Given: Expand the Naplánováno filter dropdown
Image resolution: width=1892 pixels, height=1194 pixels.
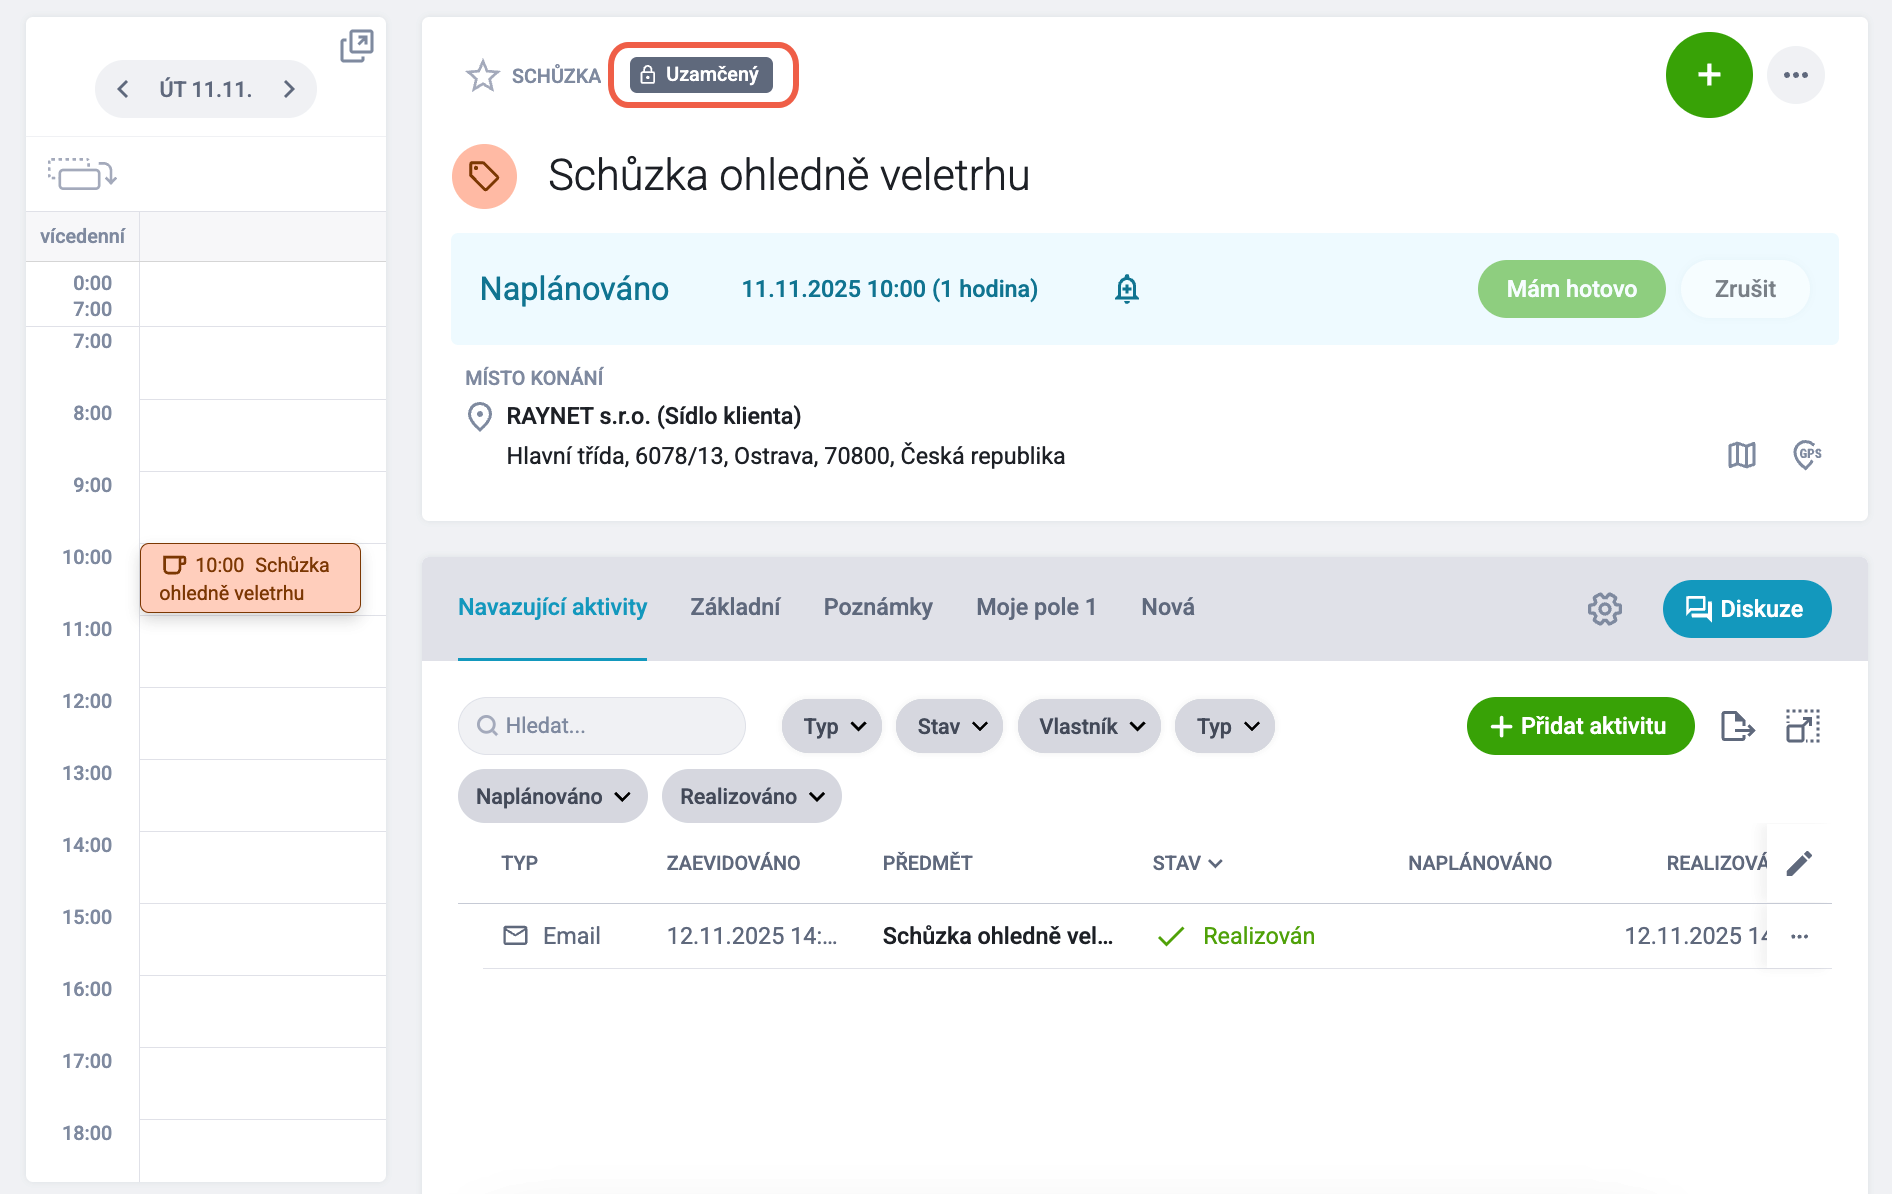Looking at the screenshot, I should (553, 796).
